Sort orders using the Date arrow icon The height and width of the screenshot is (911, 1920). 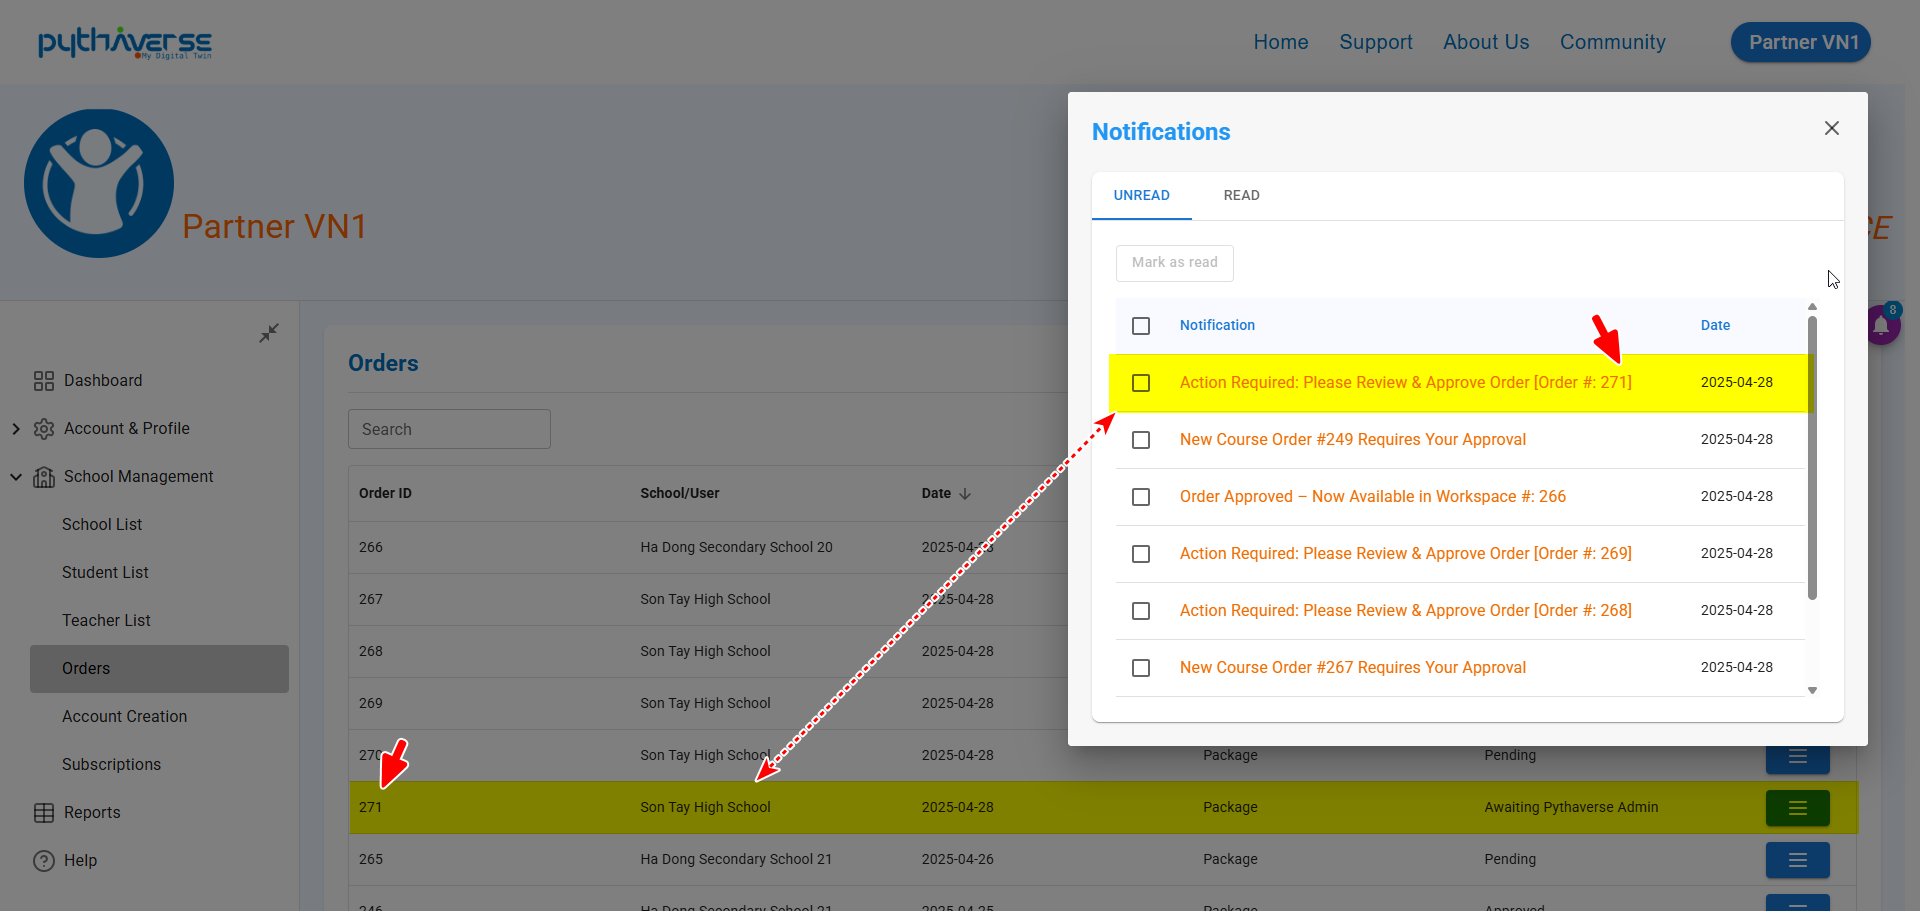click(965, 494)
